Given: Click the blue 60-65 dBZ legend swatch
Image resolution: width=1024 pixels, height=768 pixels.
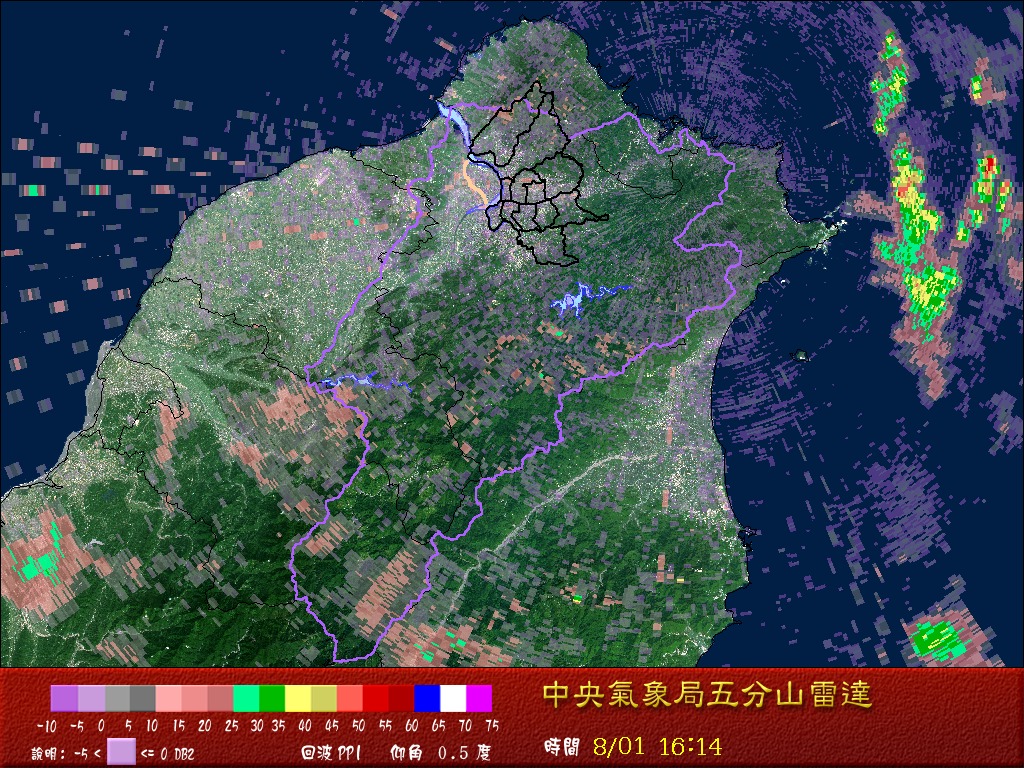Looking at the screenshot, I should [427, 698].
